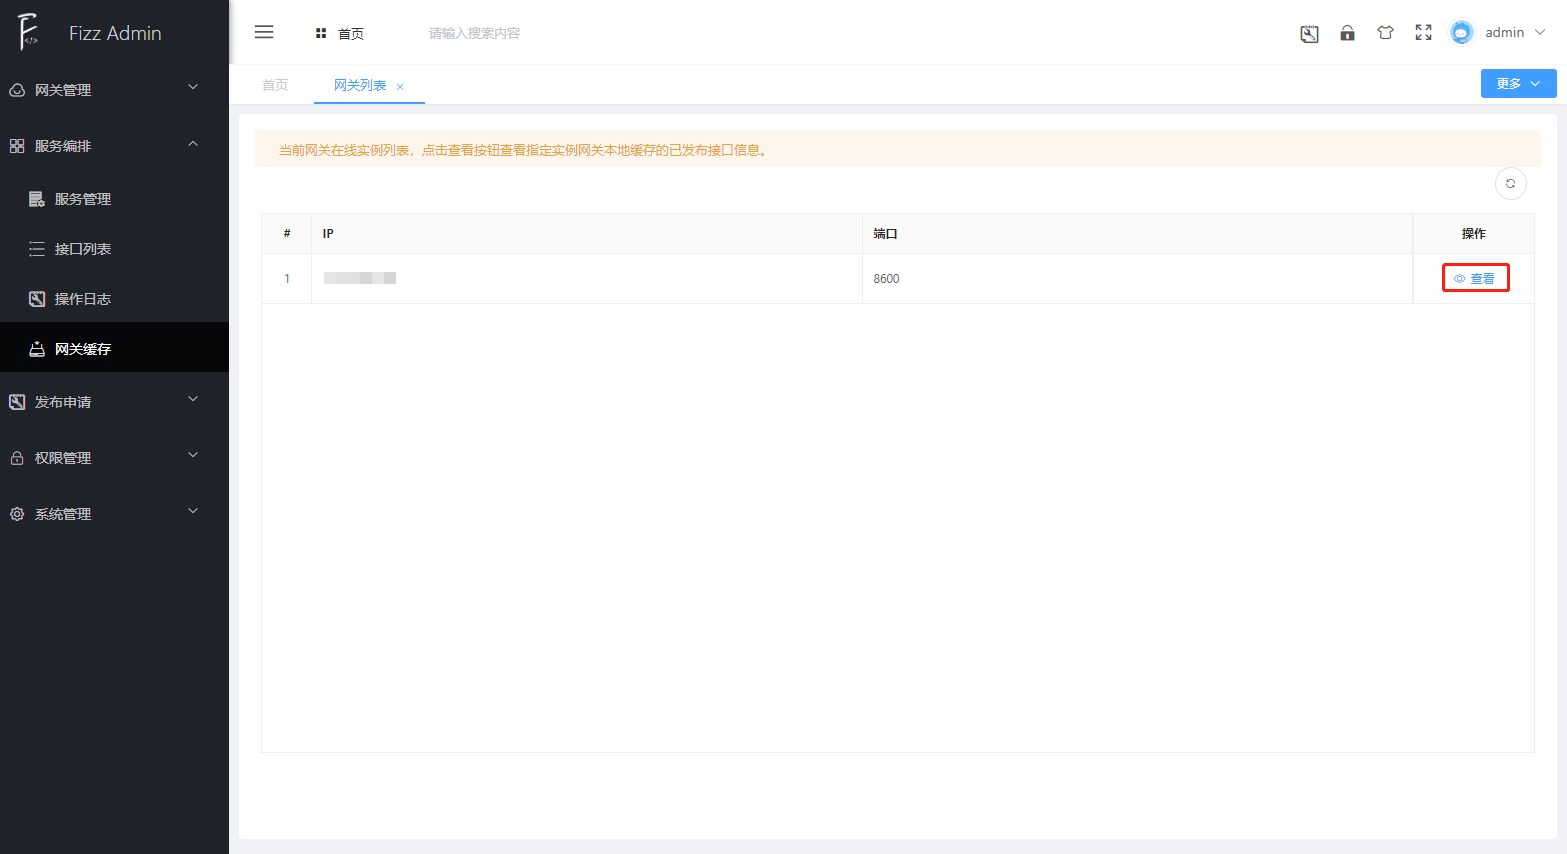Expand the 权限管理 menu chevron

193,455
